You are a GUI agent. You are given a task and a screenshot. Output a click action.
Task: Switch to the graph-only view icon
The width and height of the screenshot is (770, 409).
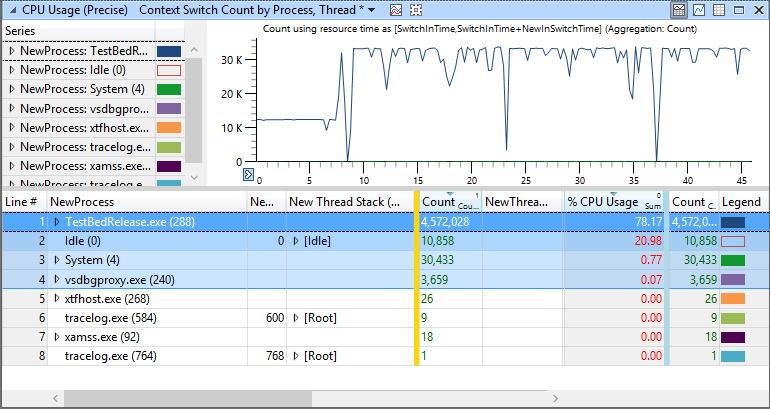[x=699, y=9]
